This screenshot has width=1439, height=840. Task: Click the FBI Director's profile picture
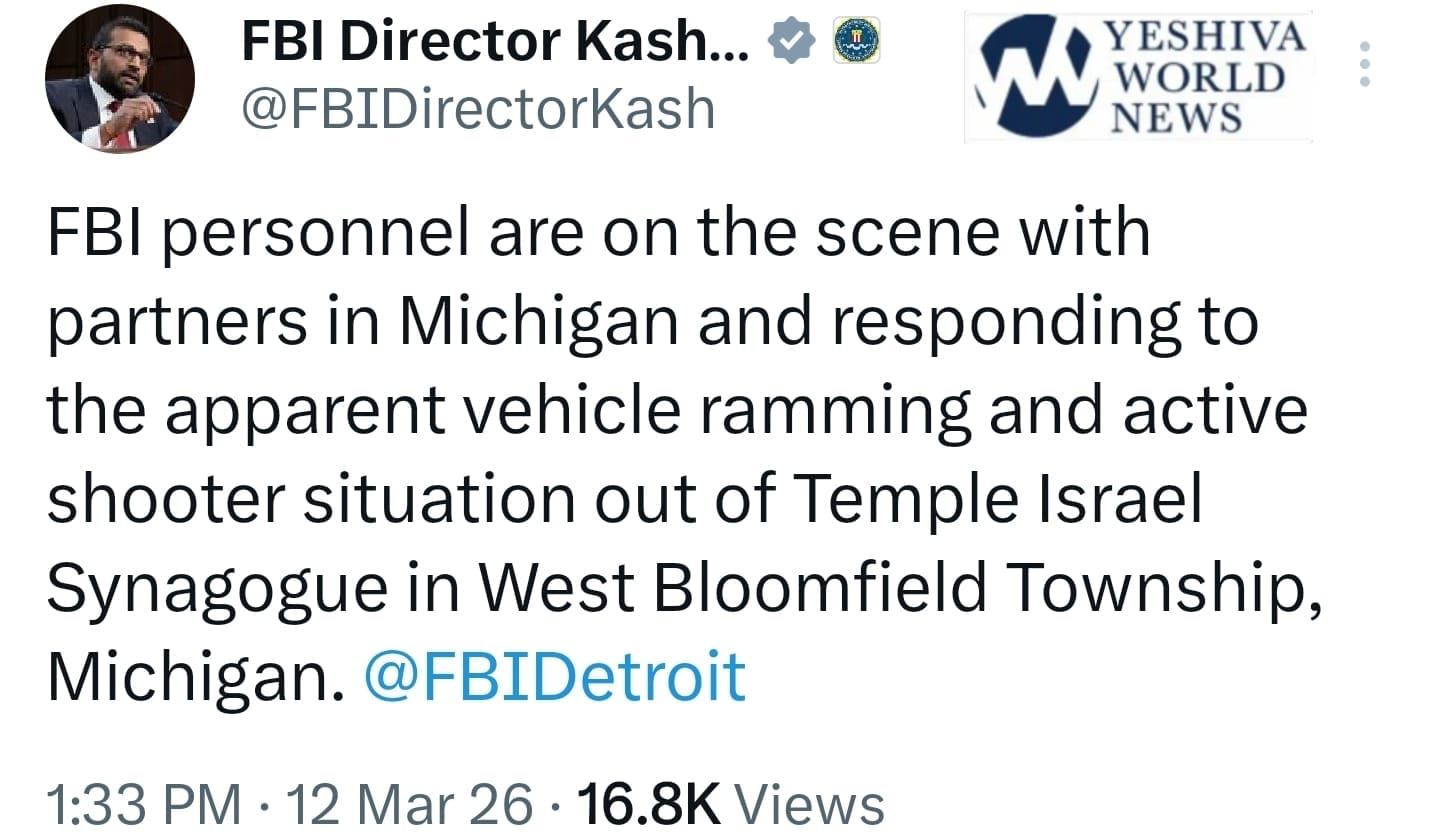tap(120, 79)
